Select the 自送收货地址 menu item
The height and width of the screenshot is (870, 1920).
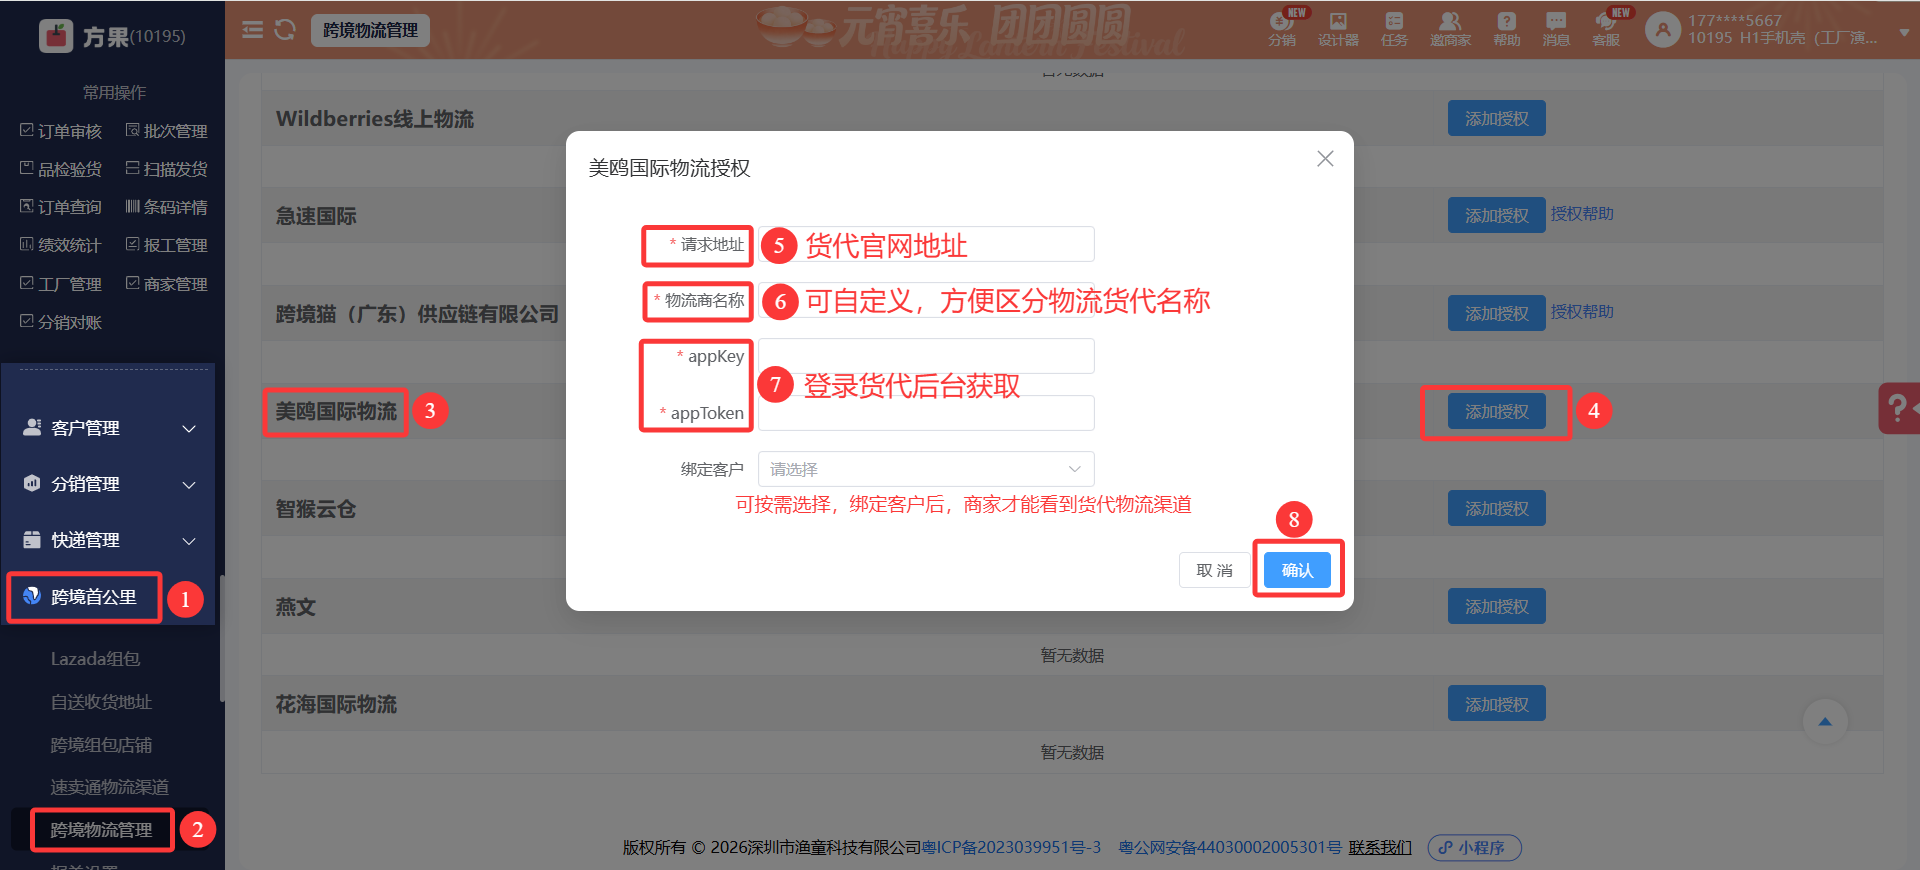101,702
